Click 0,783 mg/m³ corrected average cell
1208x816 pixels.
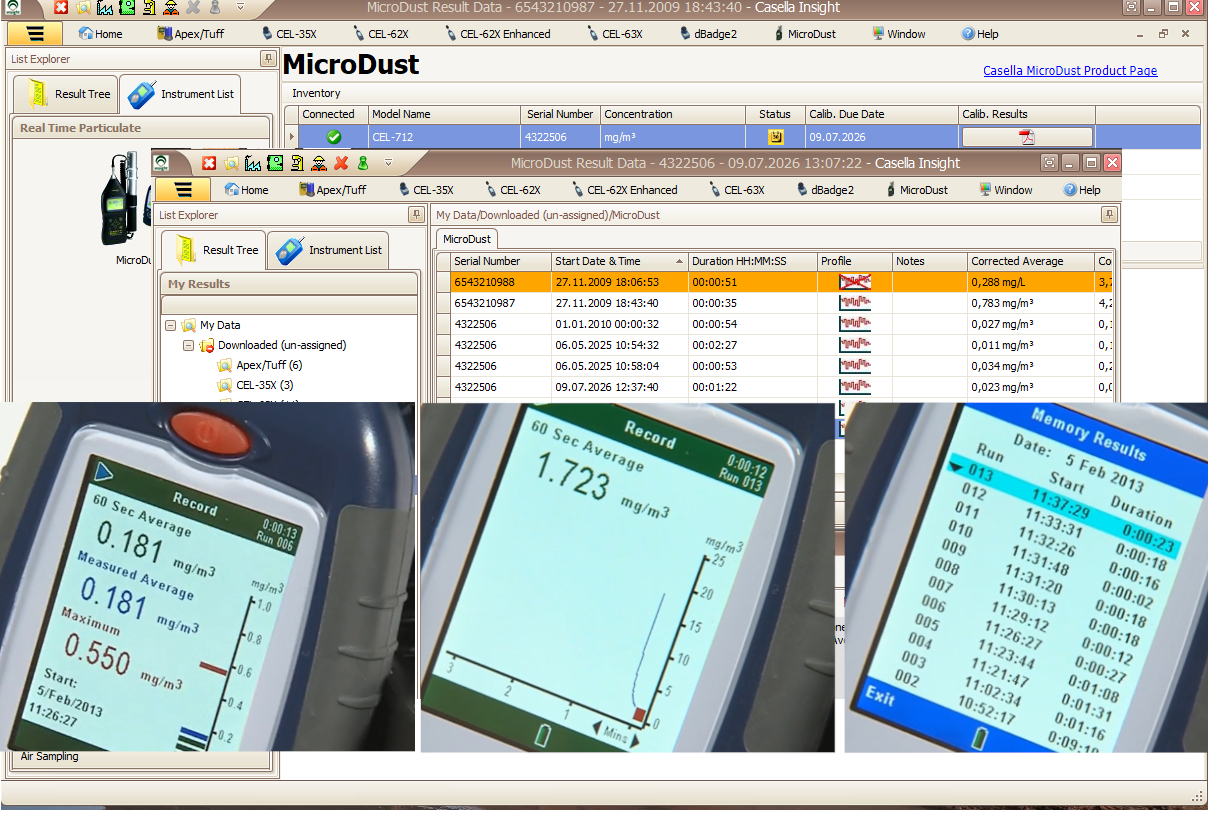point(1031,303)
